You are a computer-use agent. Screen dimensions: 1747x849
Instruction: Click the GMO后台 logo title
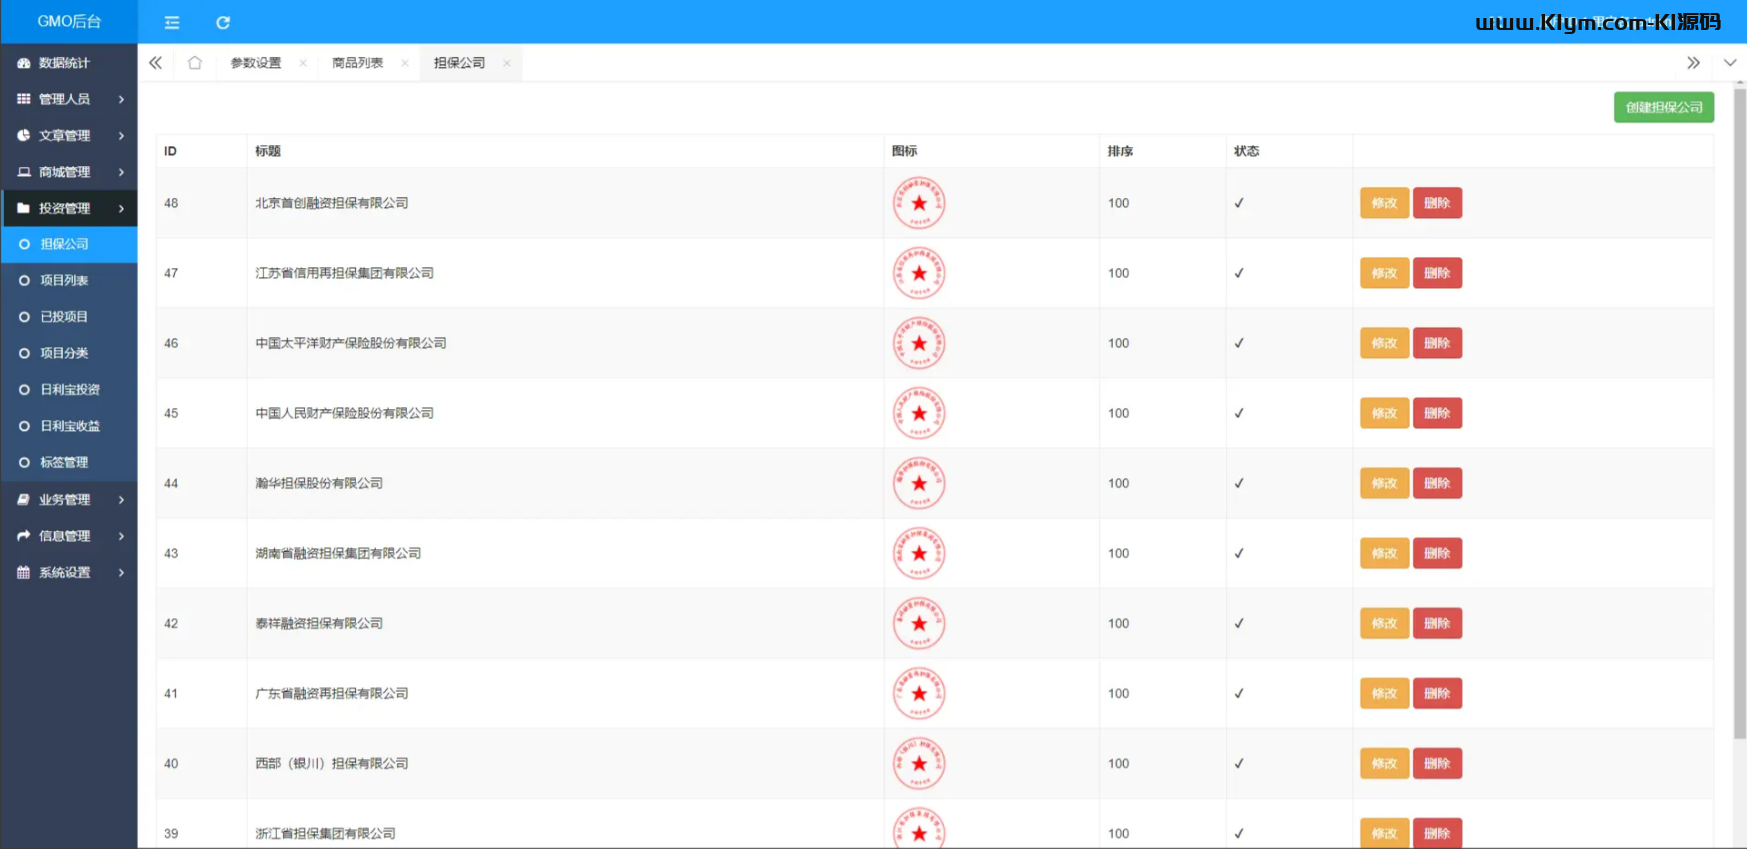click(x=69, y=21)
